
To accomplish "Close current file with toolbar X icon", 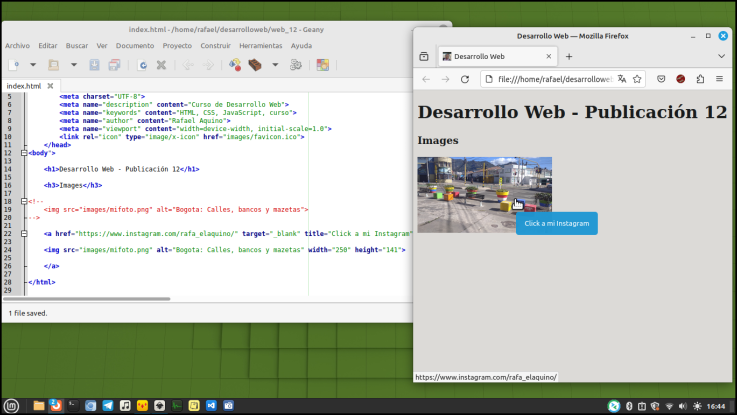I will tap(161, 65).
